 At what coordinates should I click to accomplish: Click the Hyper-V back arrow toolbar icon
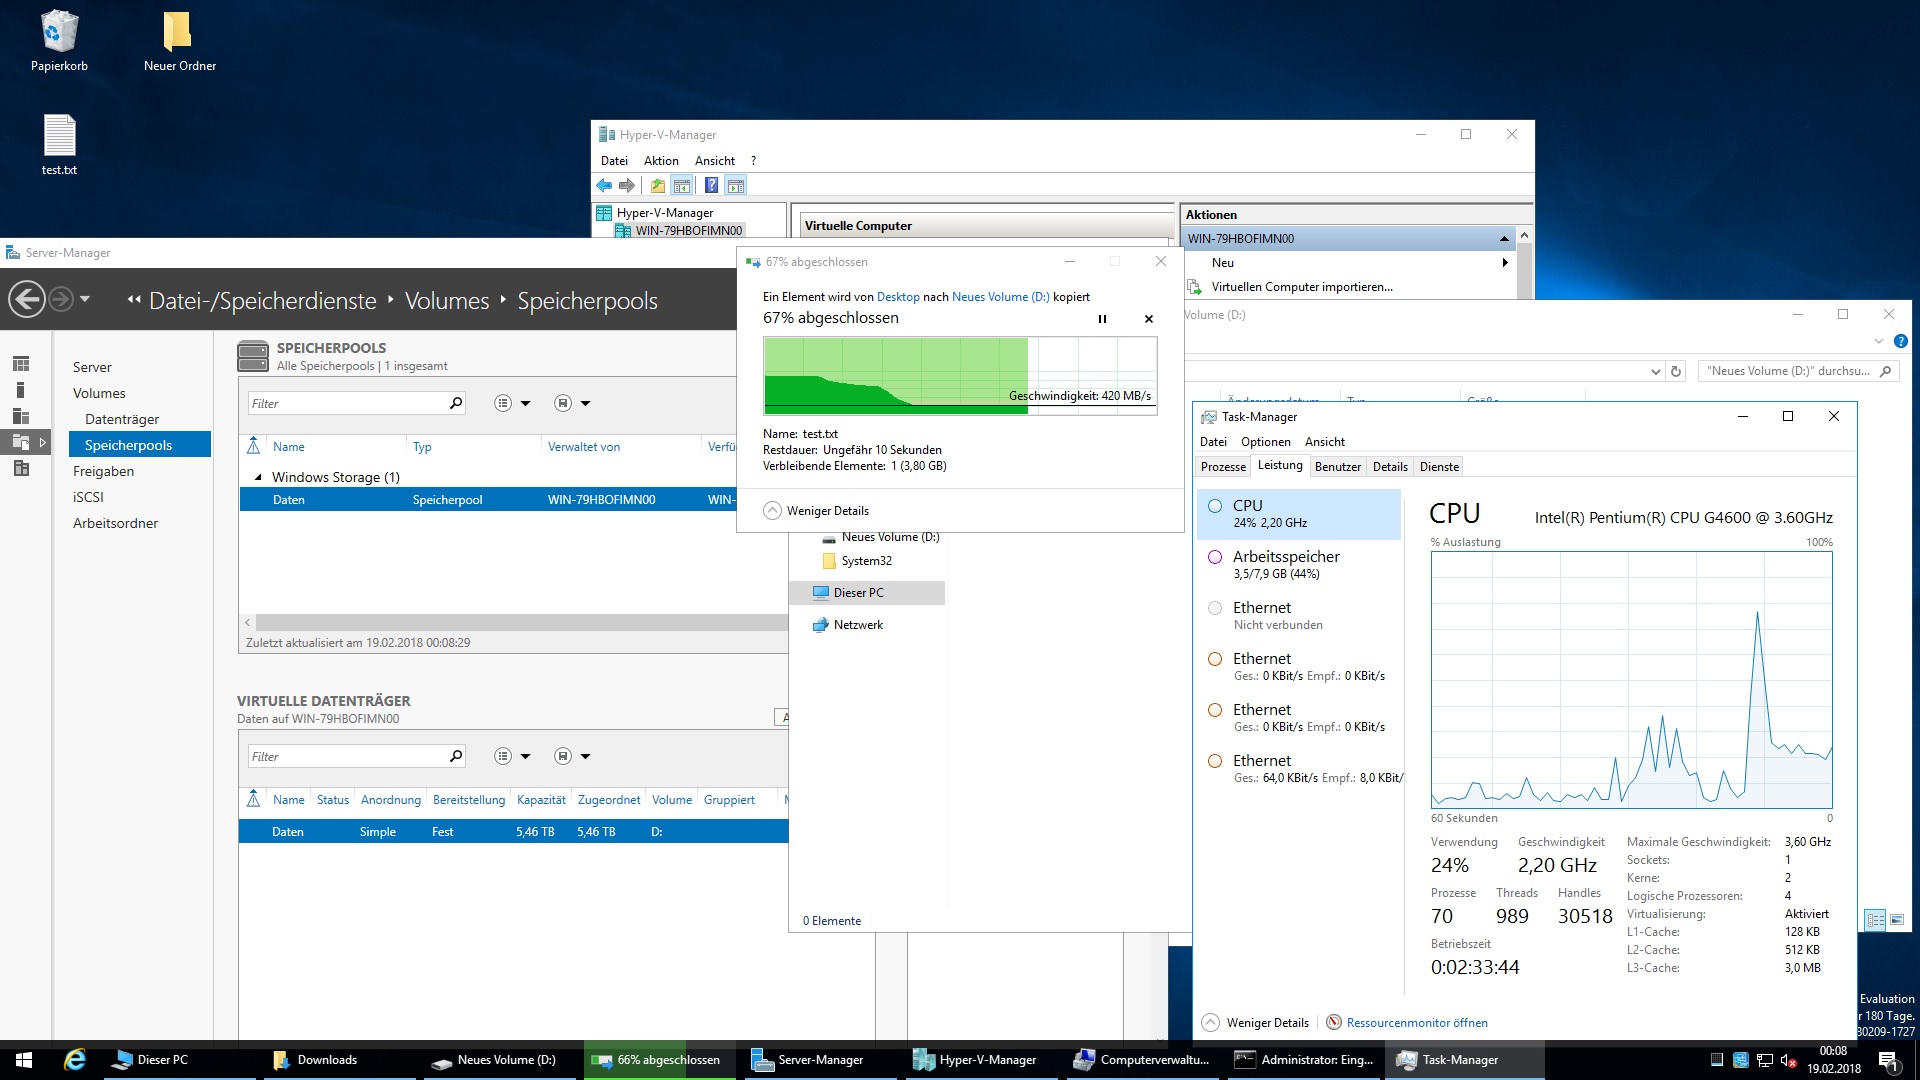(x=604, y=185)
